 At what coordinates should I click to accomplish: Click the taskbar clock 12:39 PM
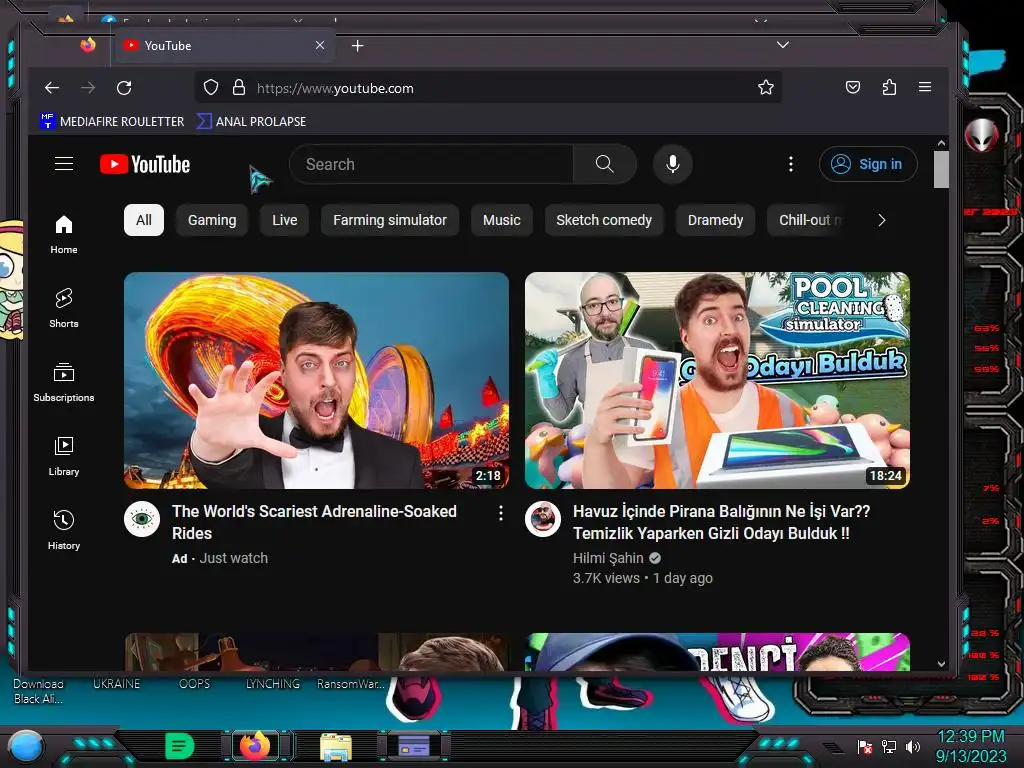point(971,737)
